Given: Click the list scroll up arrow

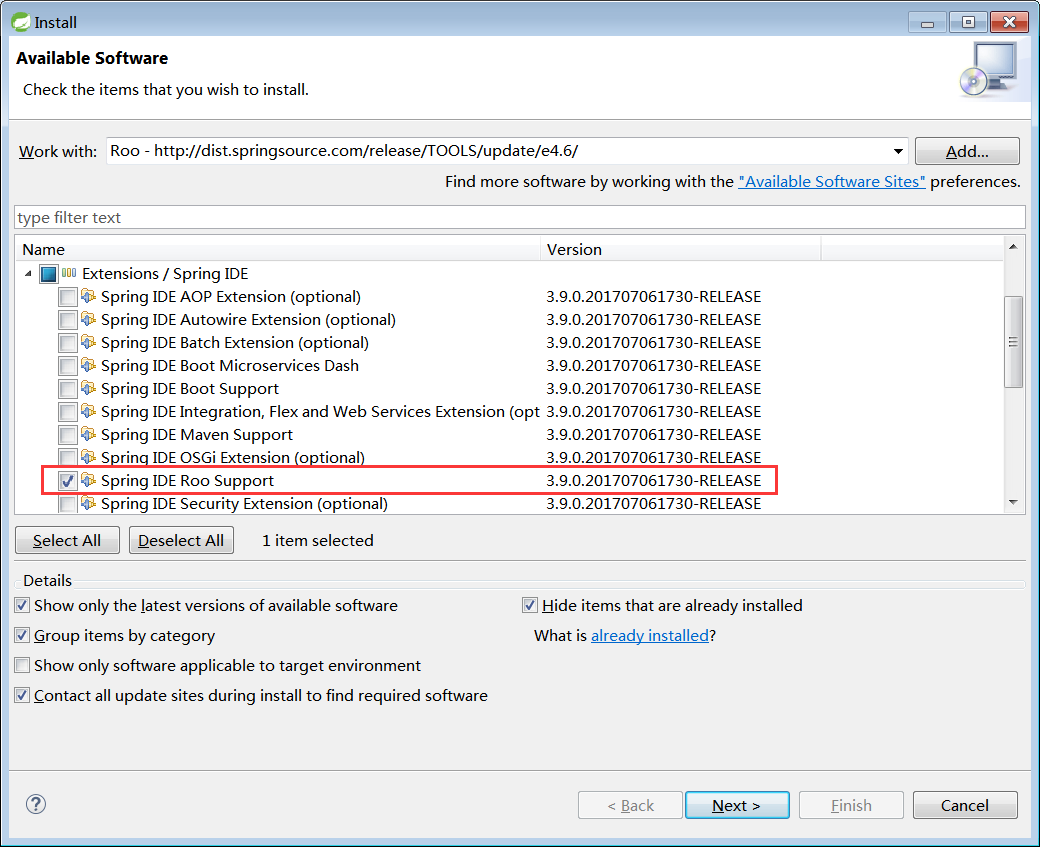Looking at the screenshot, I should point(1013,247).
